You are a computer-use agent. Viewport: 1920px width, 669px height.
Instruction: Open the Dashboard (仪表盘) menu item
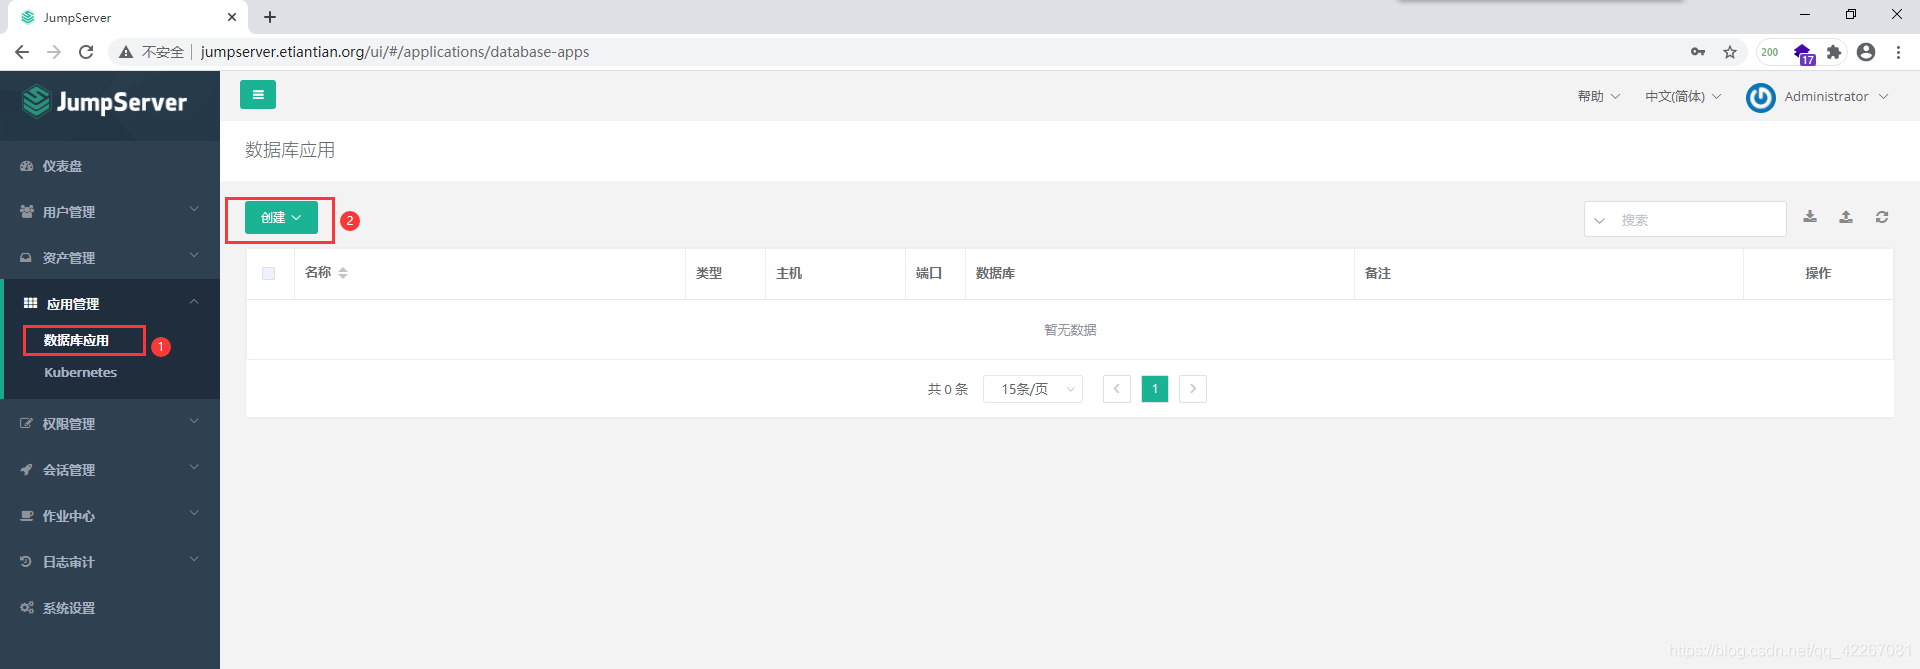point(110,166)
